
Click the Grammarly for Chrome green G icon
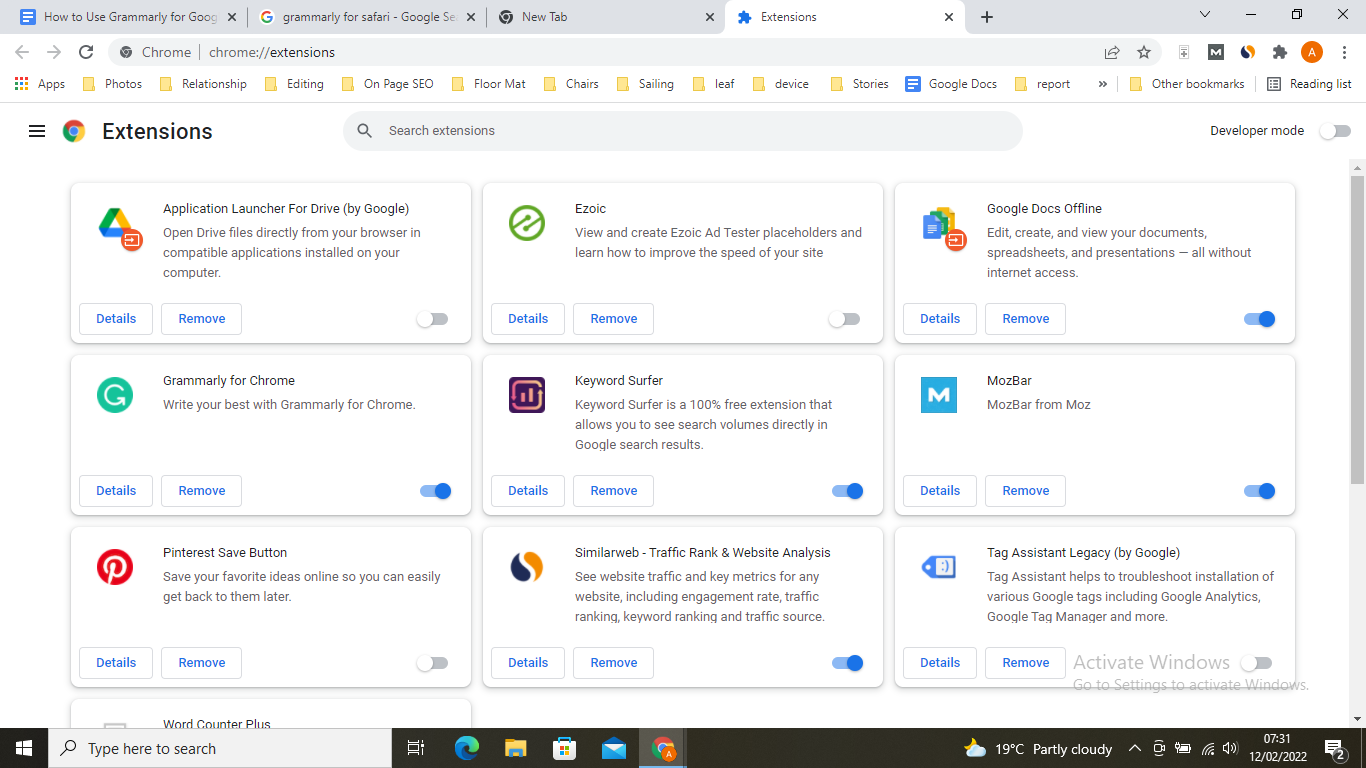[115, 395]
